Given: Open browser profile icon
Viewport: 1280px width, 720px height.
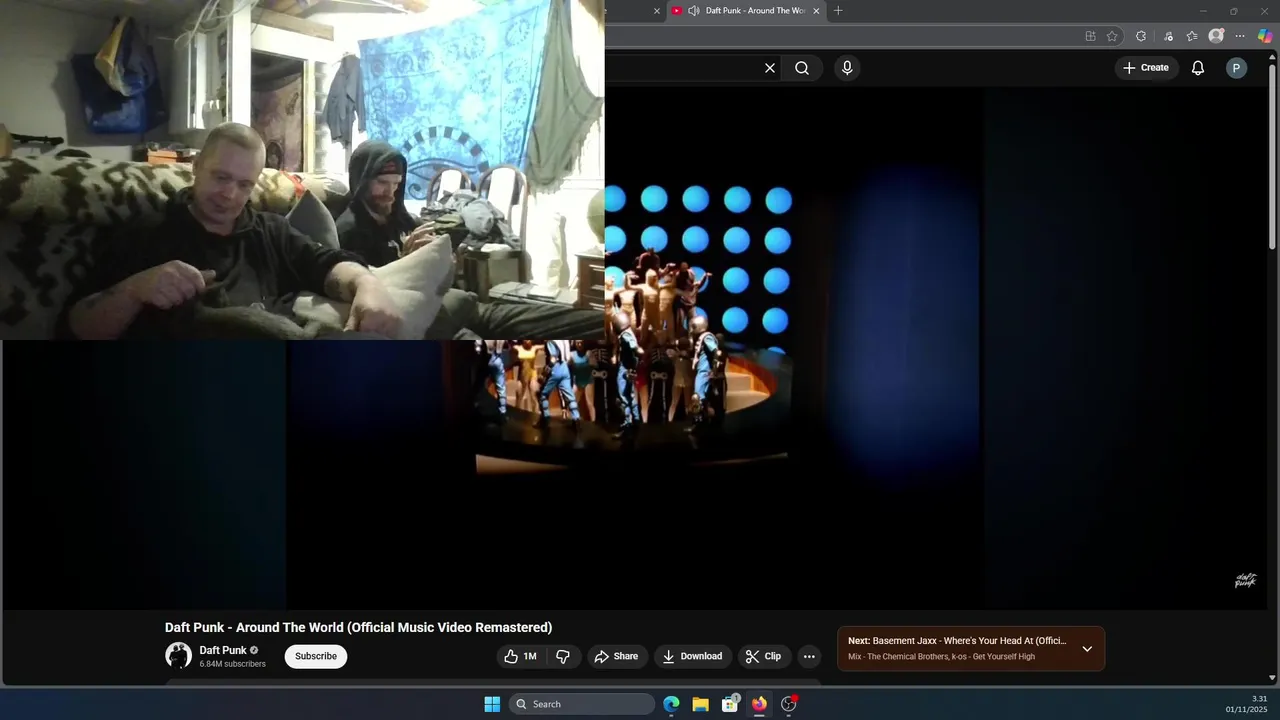Looking at the screenshot, I should click(1216, 36).
